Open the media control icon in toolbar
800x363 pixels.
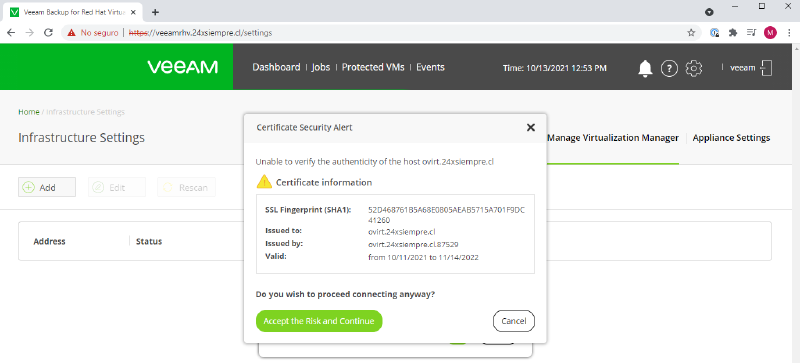(x=751, y=33)
